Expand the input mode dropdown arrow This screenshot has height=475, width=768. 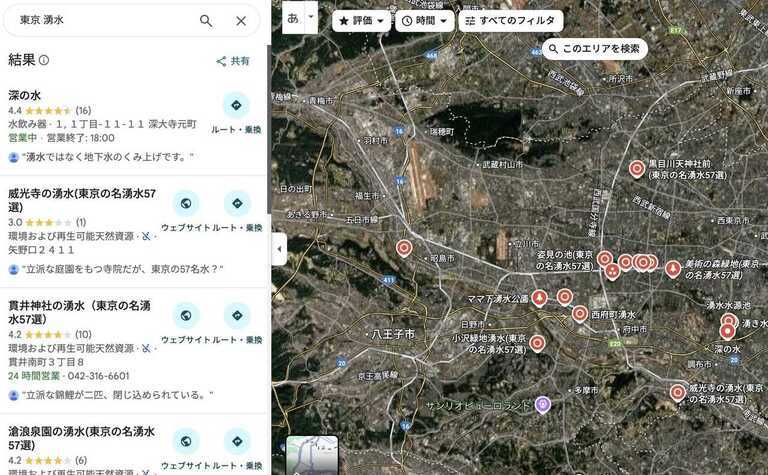coord(311,17)
